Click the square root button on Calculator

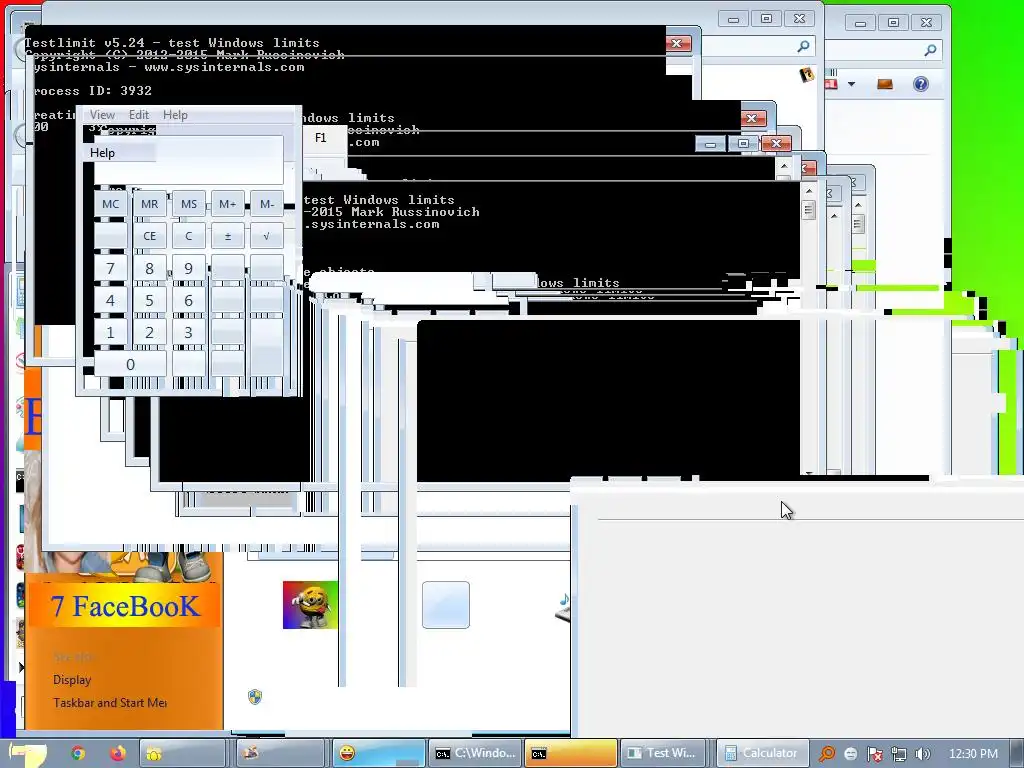[266, 236]
